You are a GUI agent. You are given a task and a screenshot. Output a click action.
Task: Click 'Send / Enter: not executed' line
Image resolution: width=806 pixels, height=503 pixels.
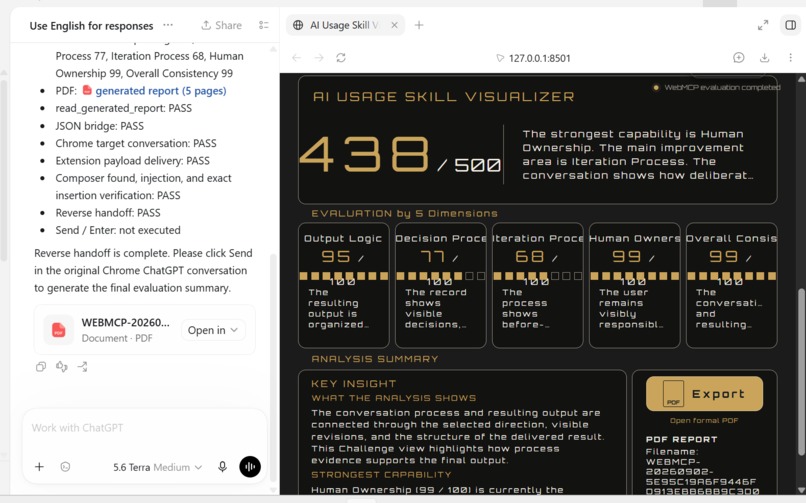point(118,230)
